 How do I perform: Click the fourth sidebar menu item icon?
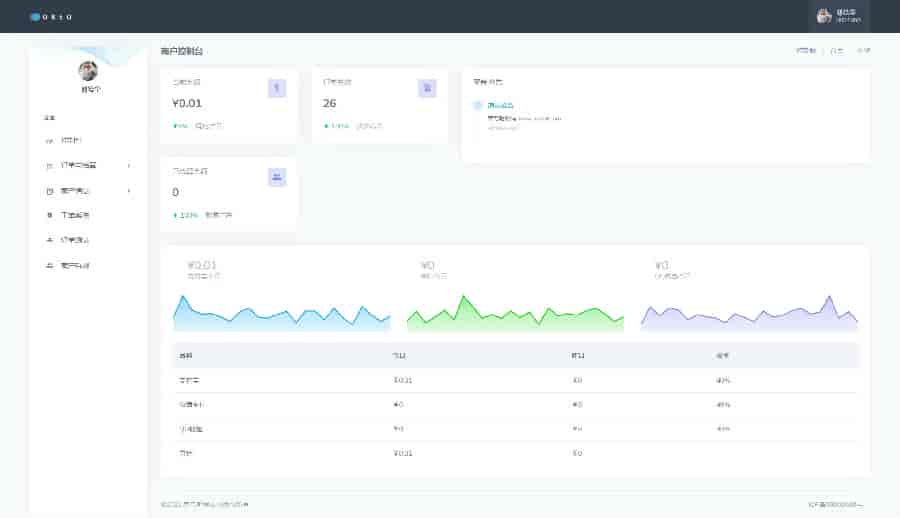[x=50, y=215]
